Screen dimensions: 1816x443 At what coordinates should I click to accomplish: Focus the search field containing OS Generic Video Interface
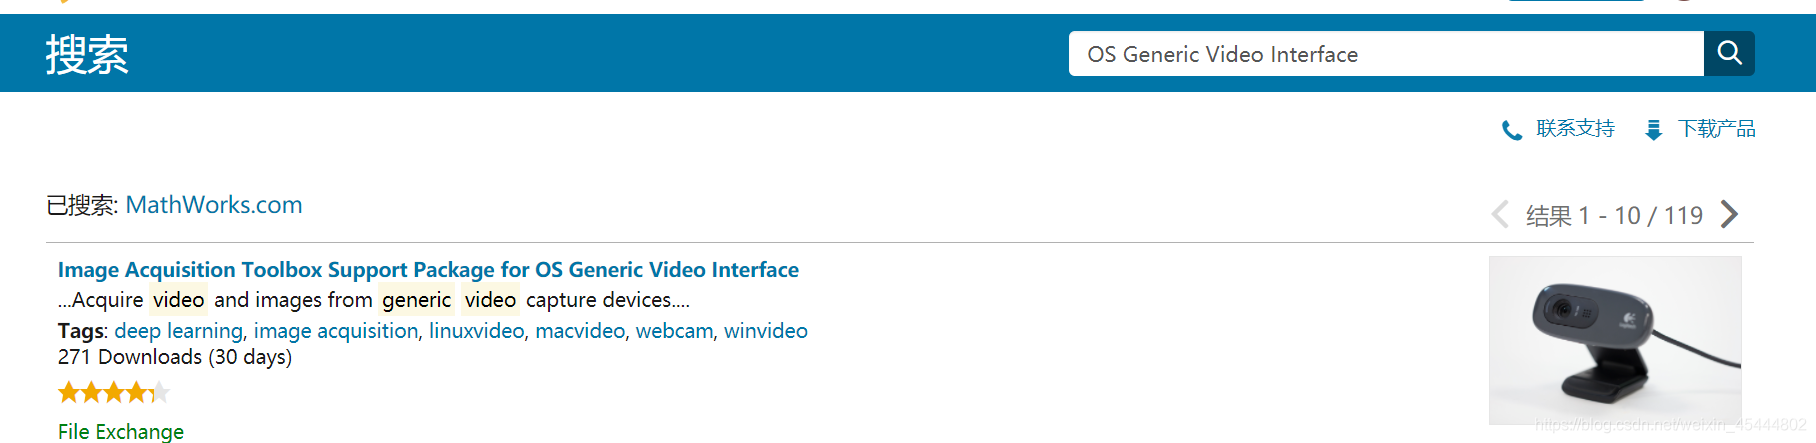coord(1385,54)
